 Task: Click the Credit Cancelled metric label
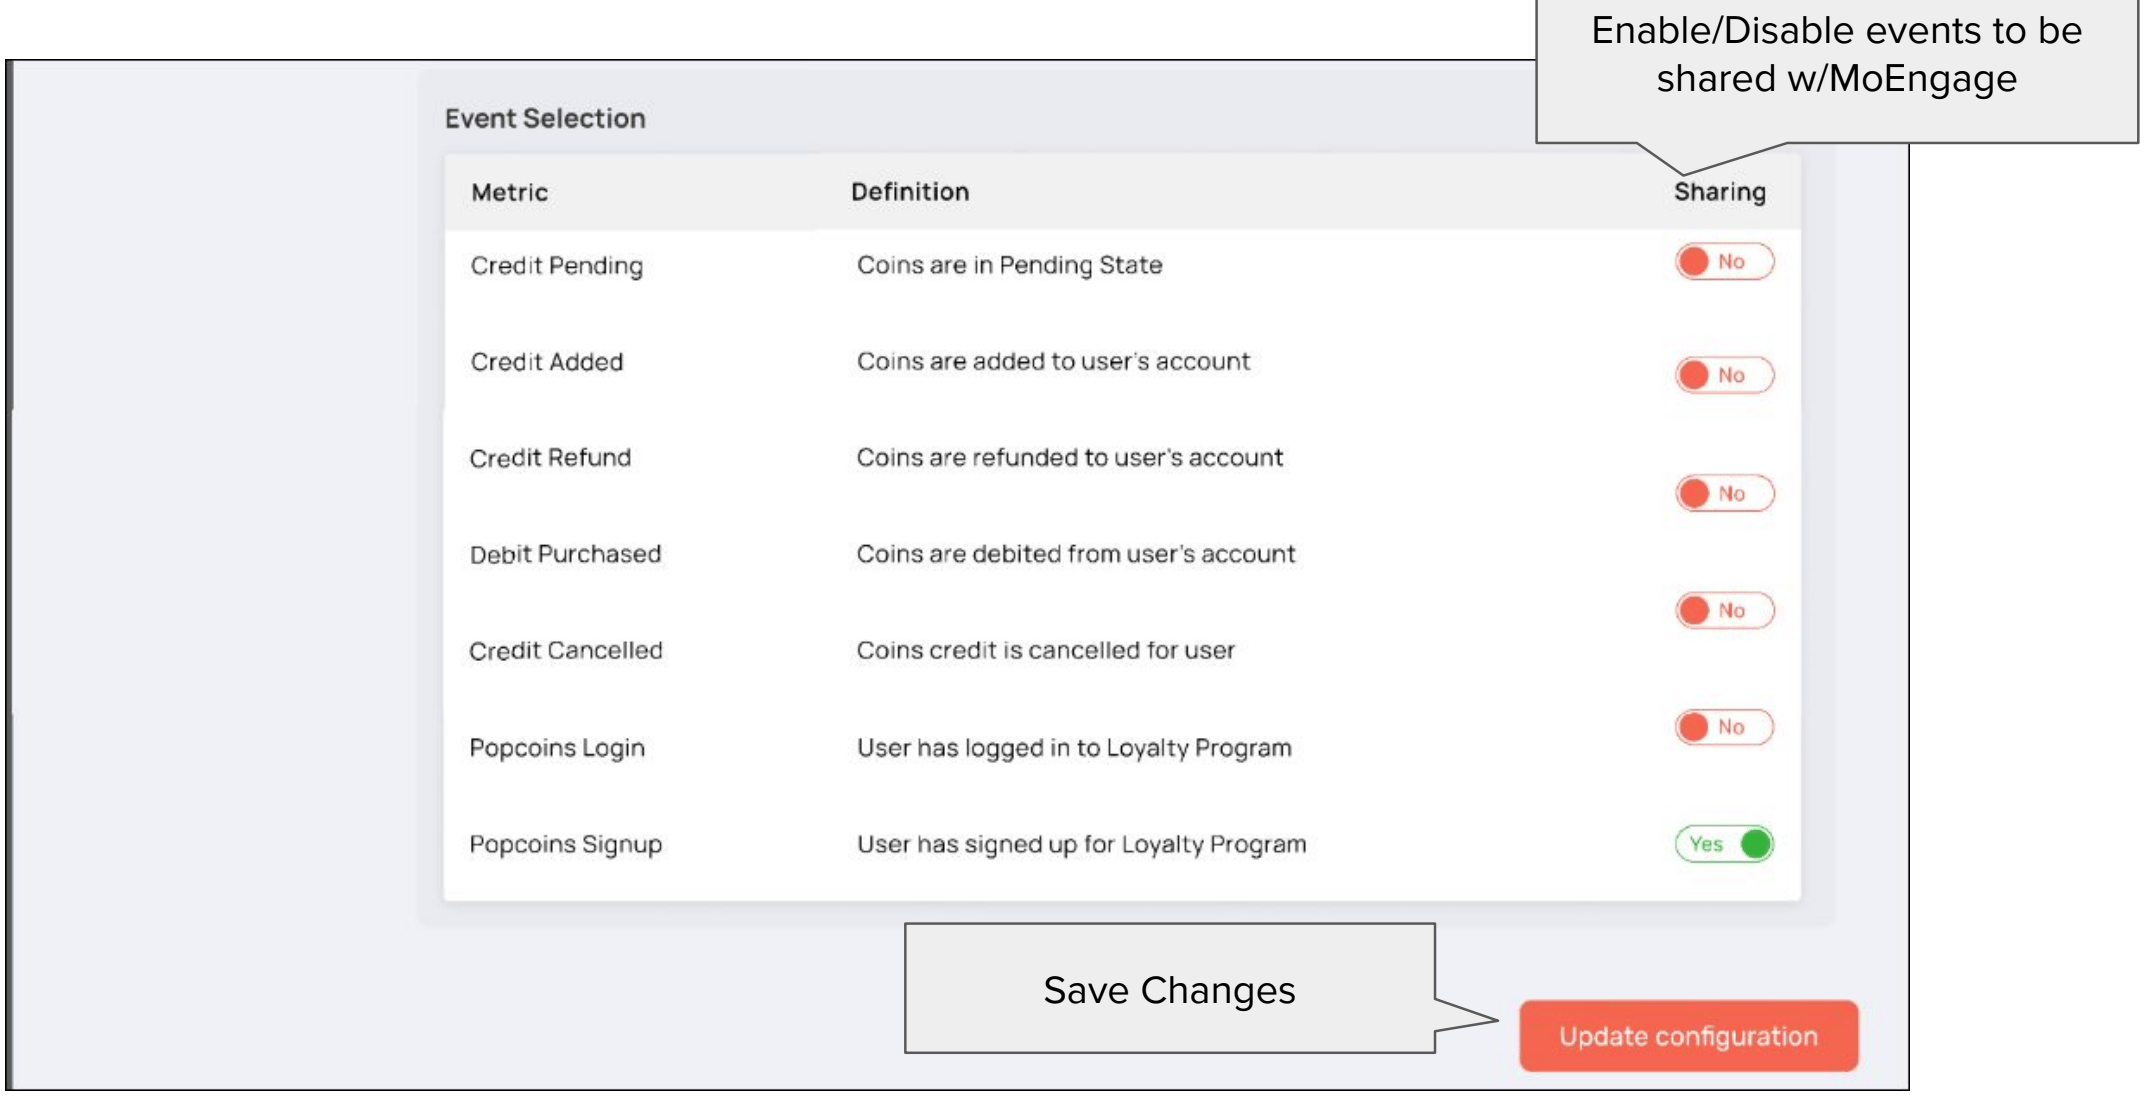[566, 651]
